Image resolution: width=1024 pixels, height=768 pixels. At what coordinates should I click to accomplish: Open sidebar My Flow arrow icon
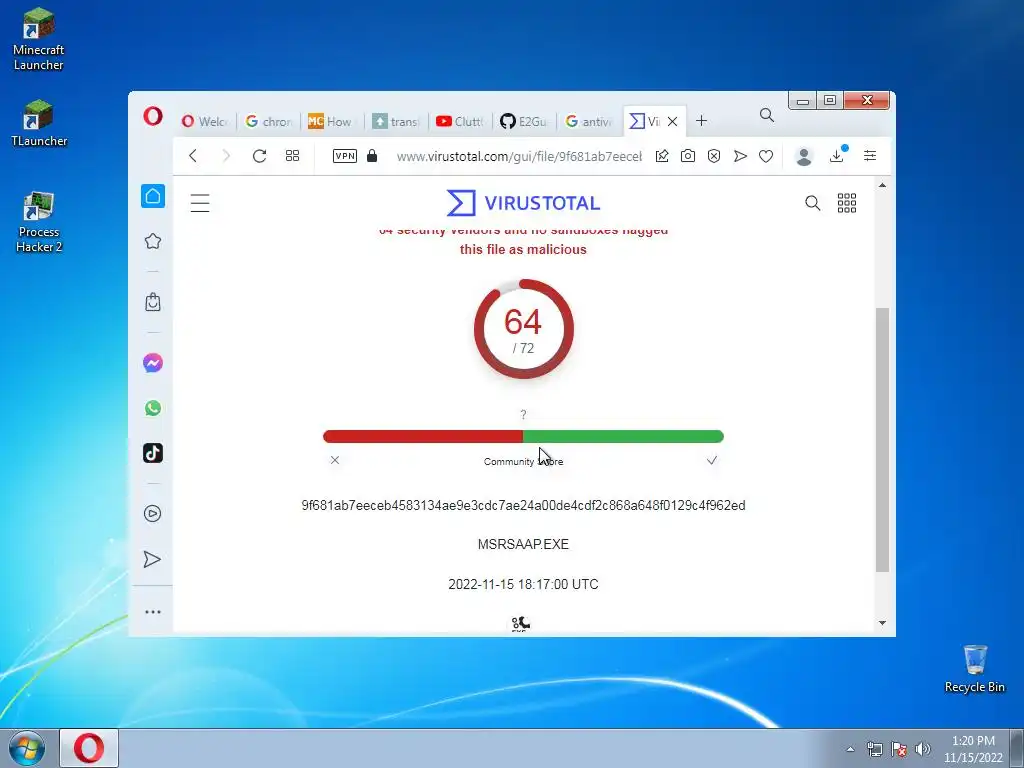(152, 560)
